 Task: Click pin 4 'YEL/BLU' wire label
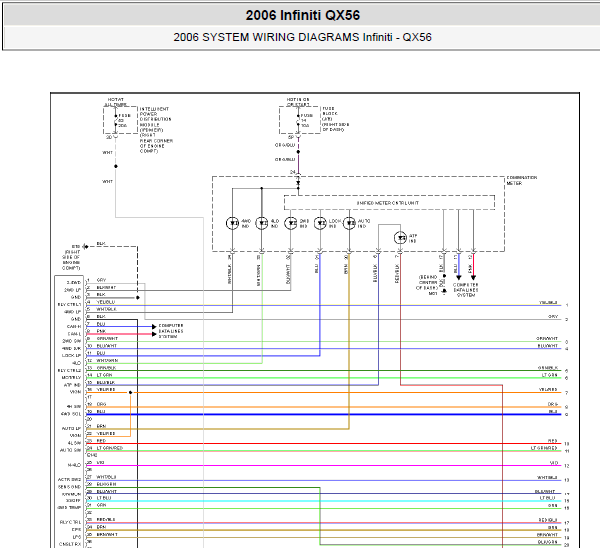click(x=105, y=302)
